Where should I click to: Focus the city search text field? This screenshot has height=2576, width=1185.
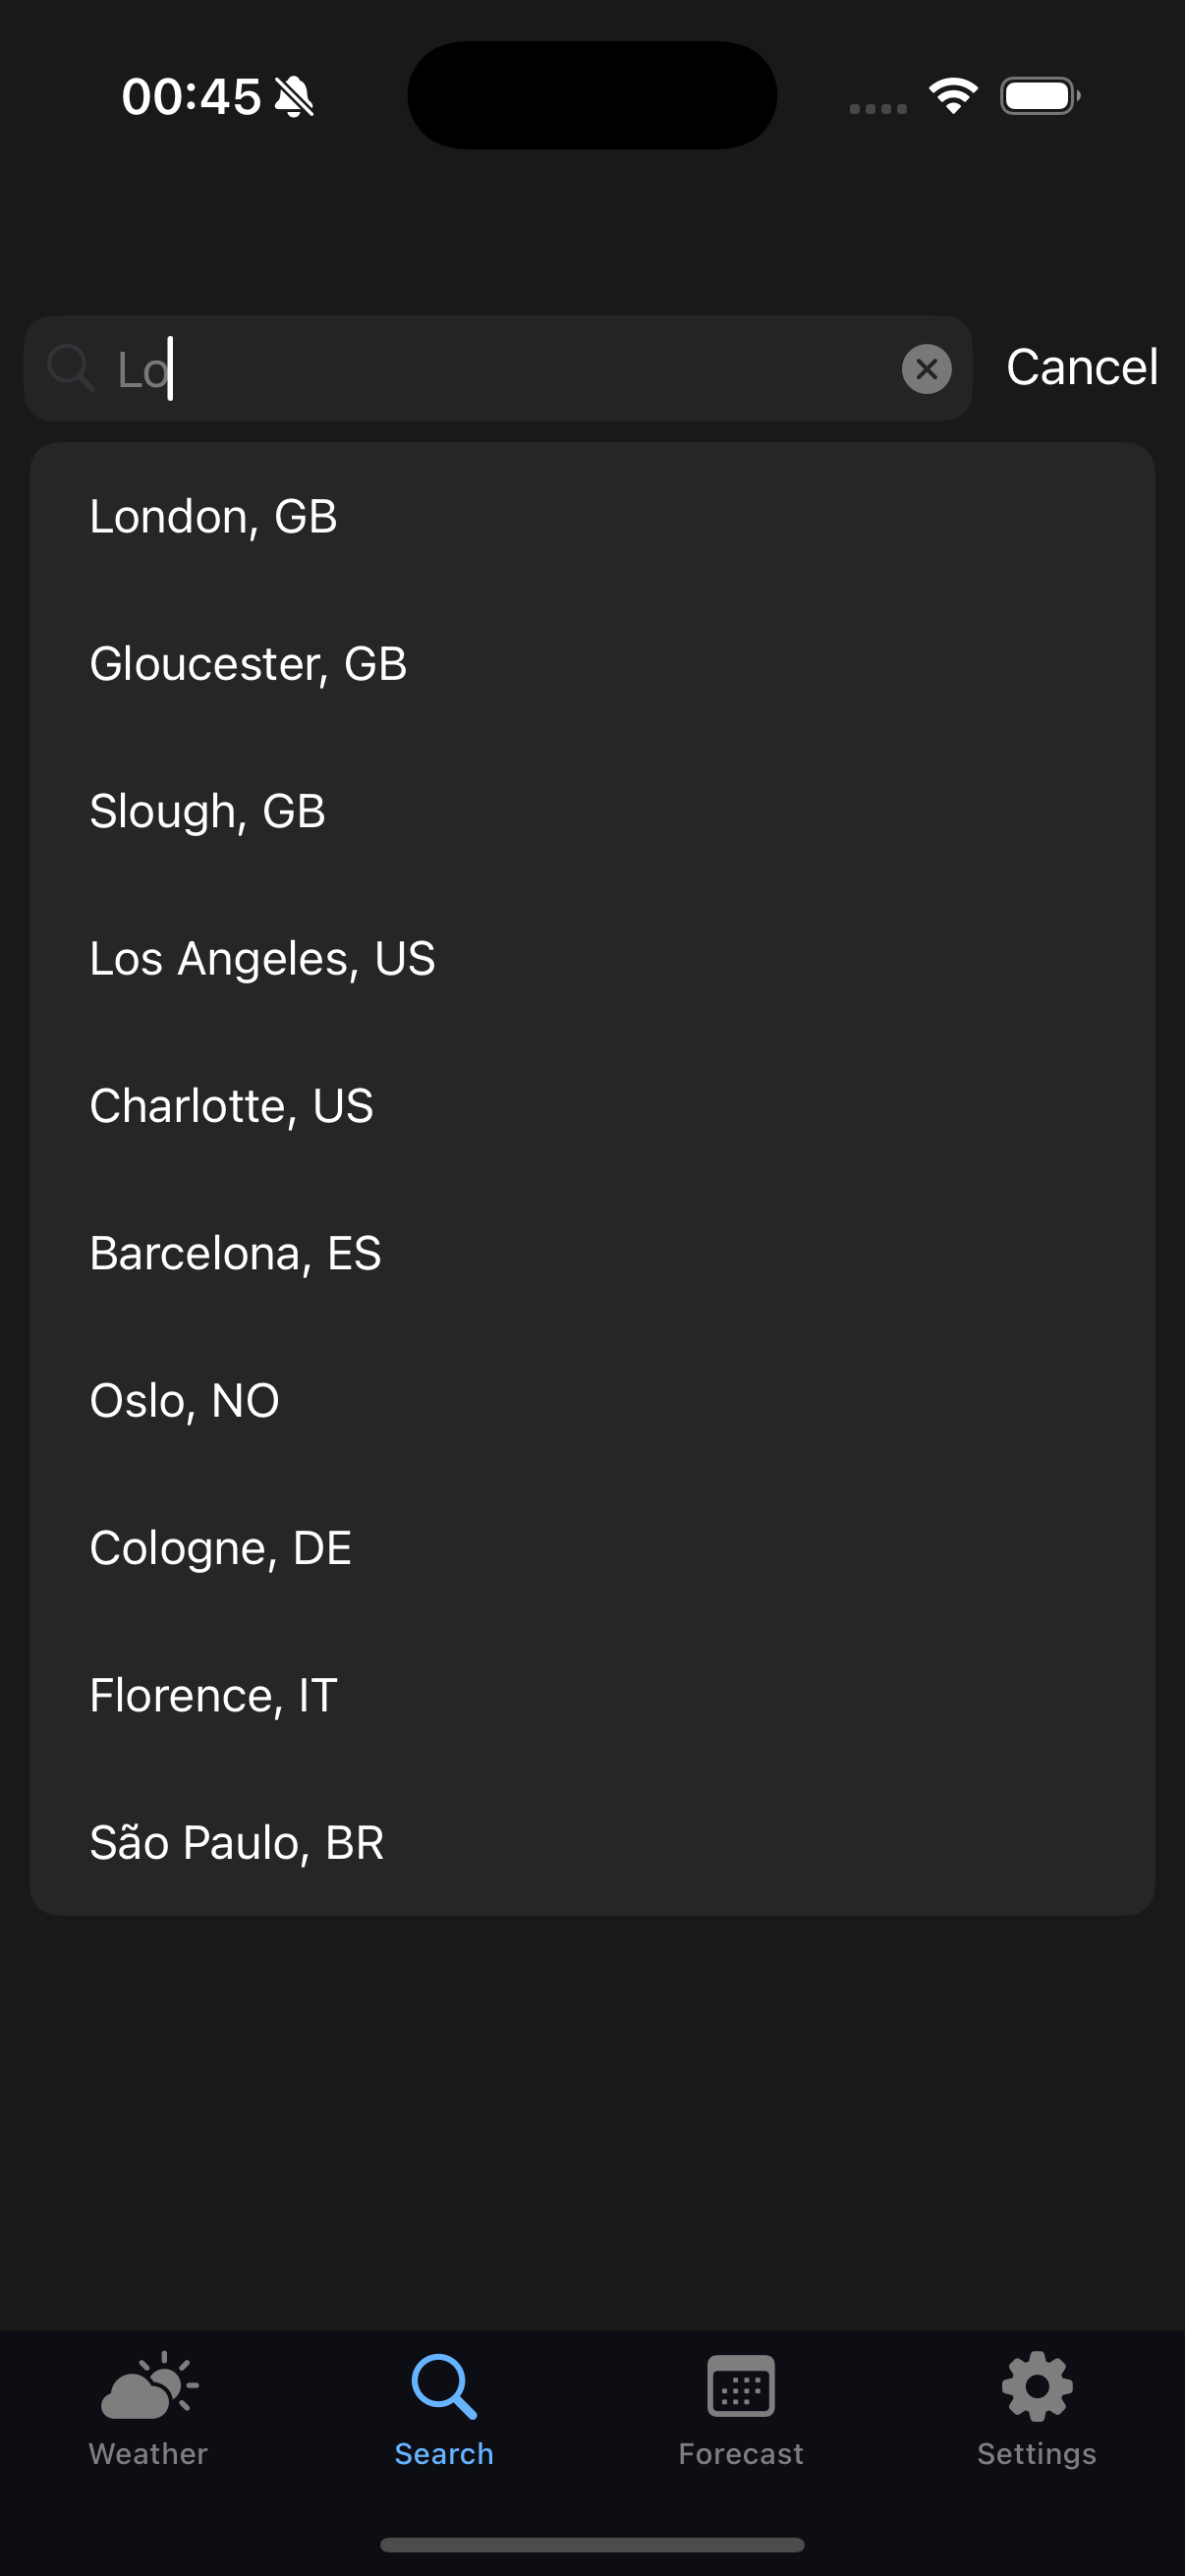[x=500, y=369]
